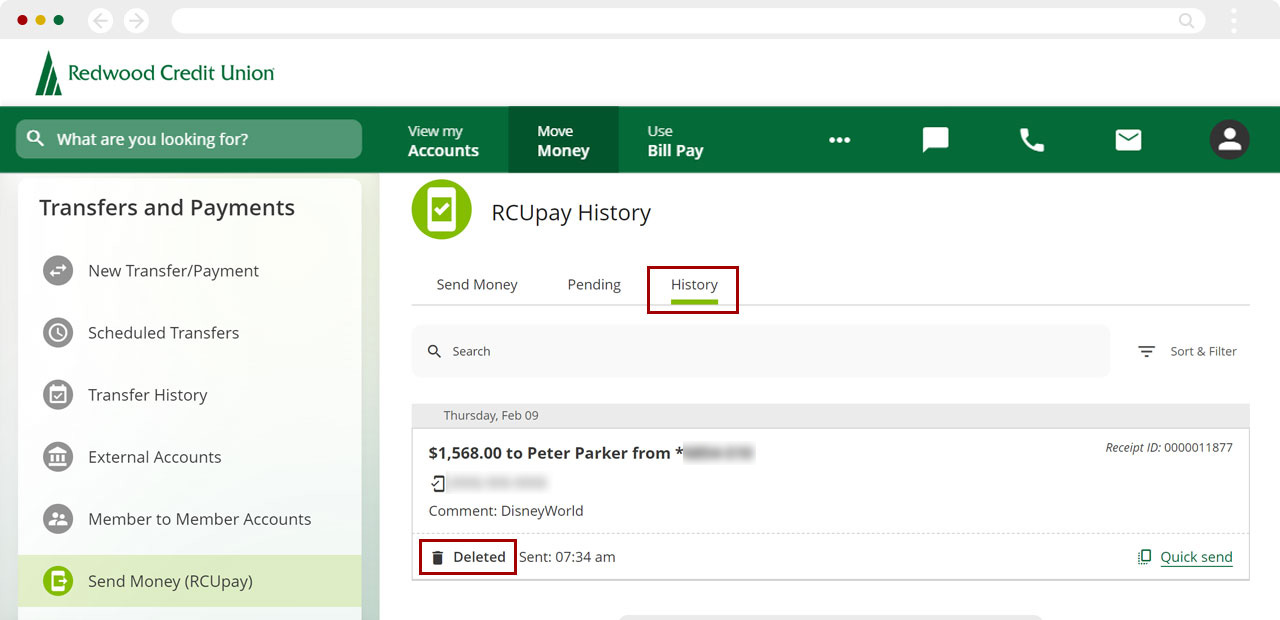Click the Redwood Credit Union logo

(x=155, y=73)
